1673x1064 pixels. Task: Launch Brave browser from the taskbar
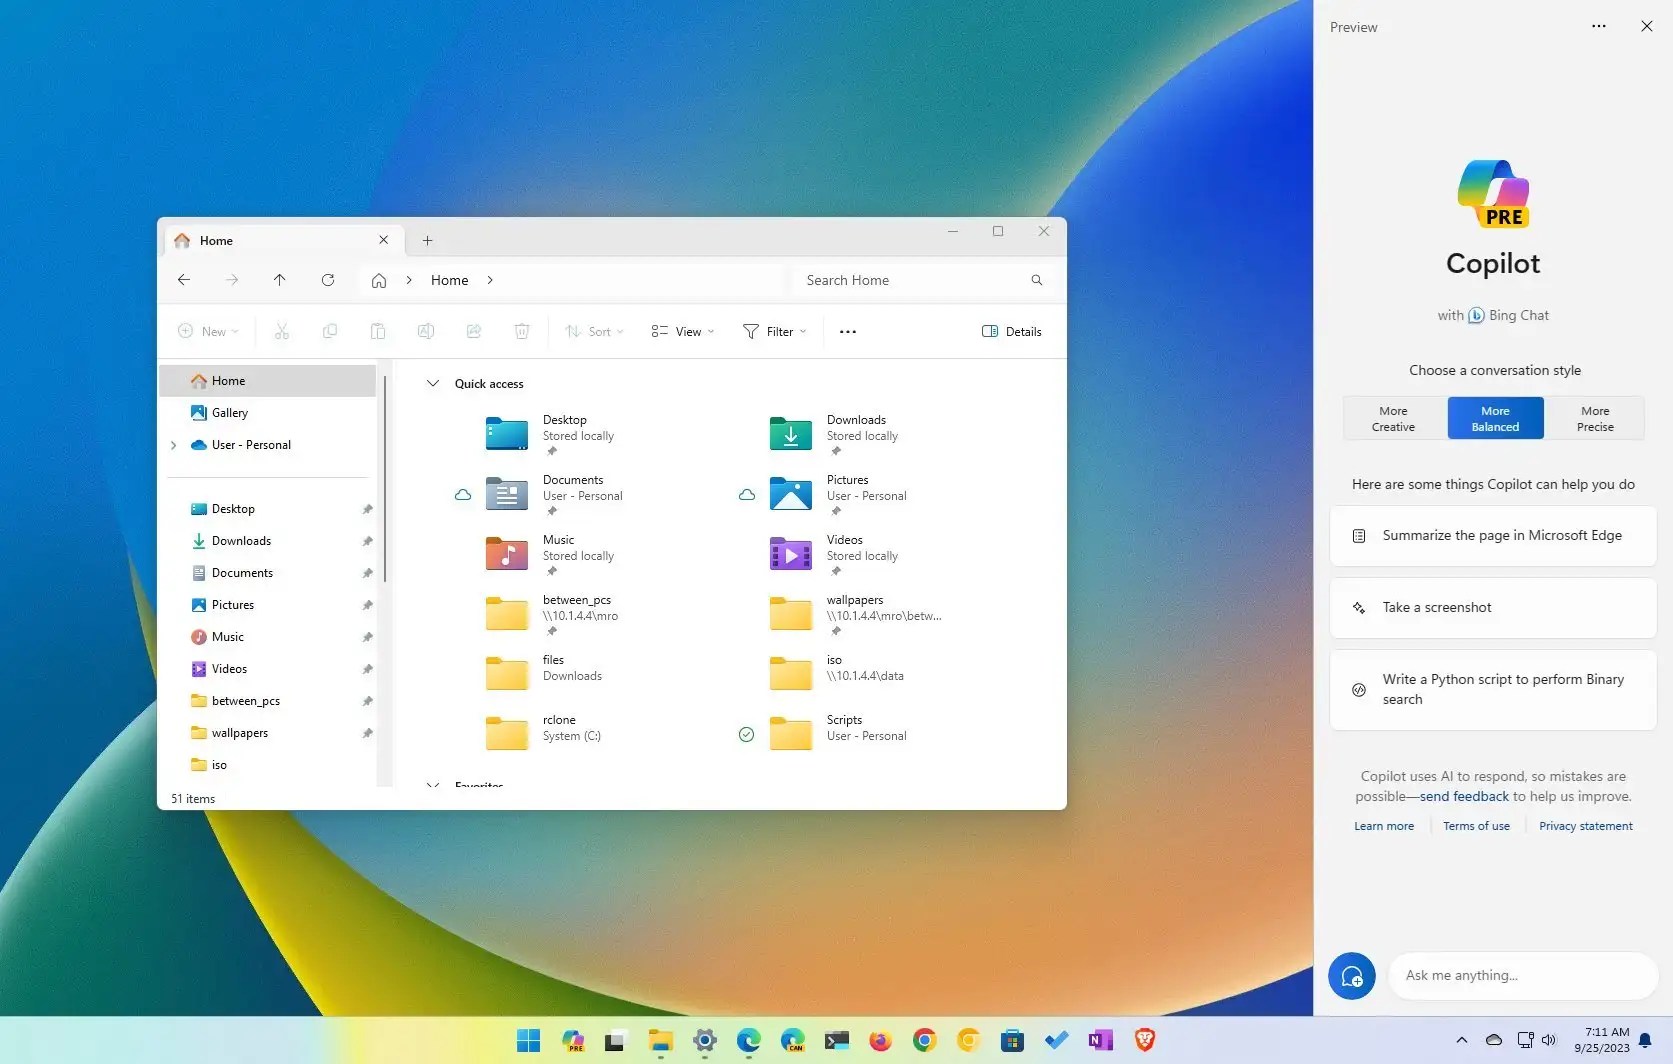[x=1145, y=1041]
